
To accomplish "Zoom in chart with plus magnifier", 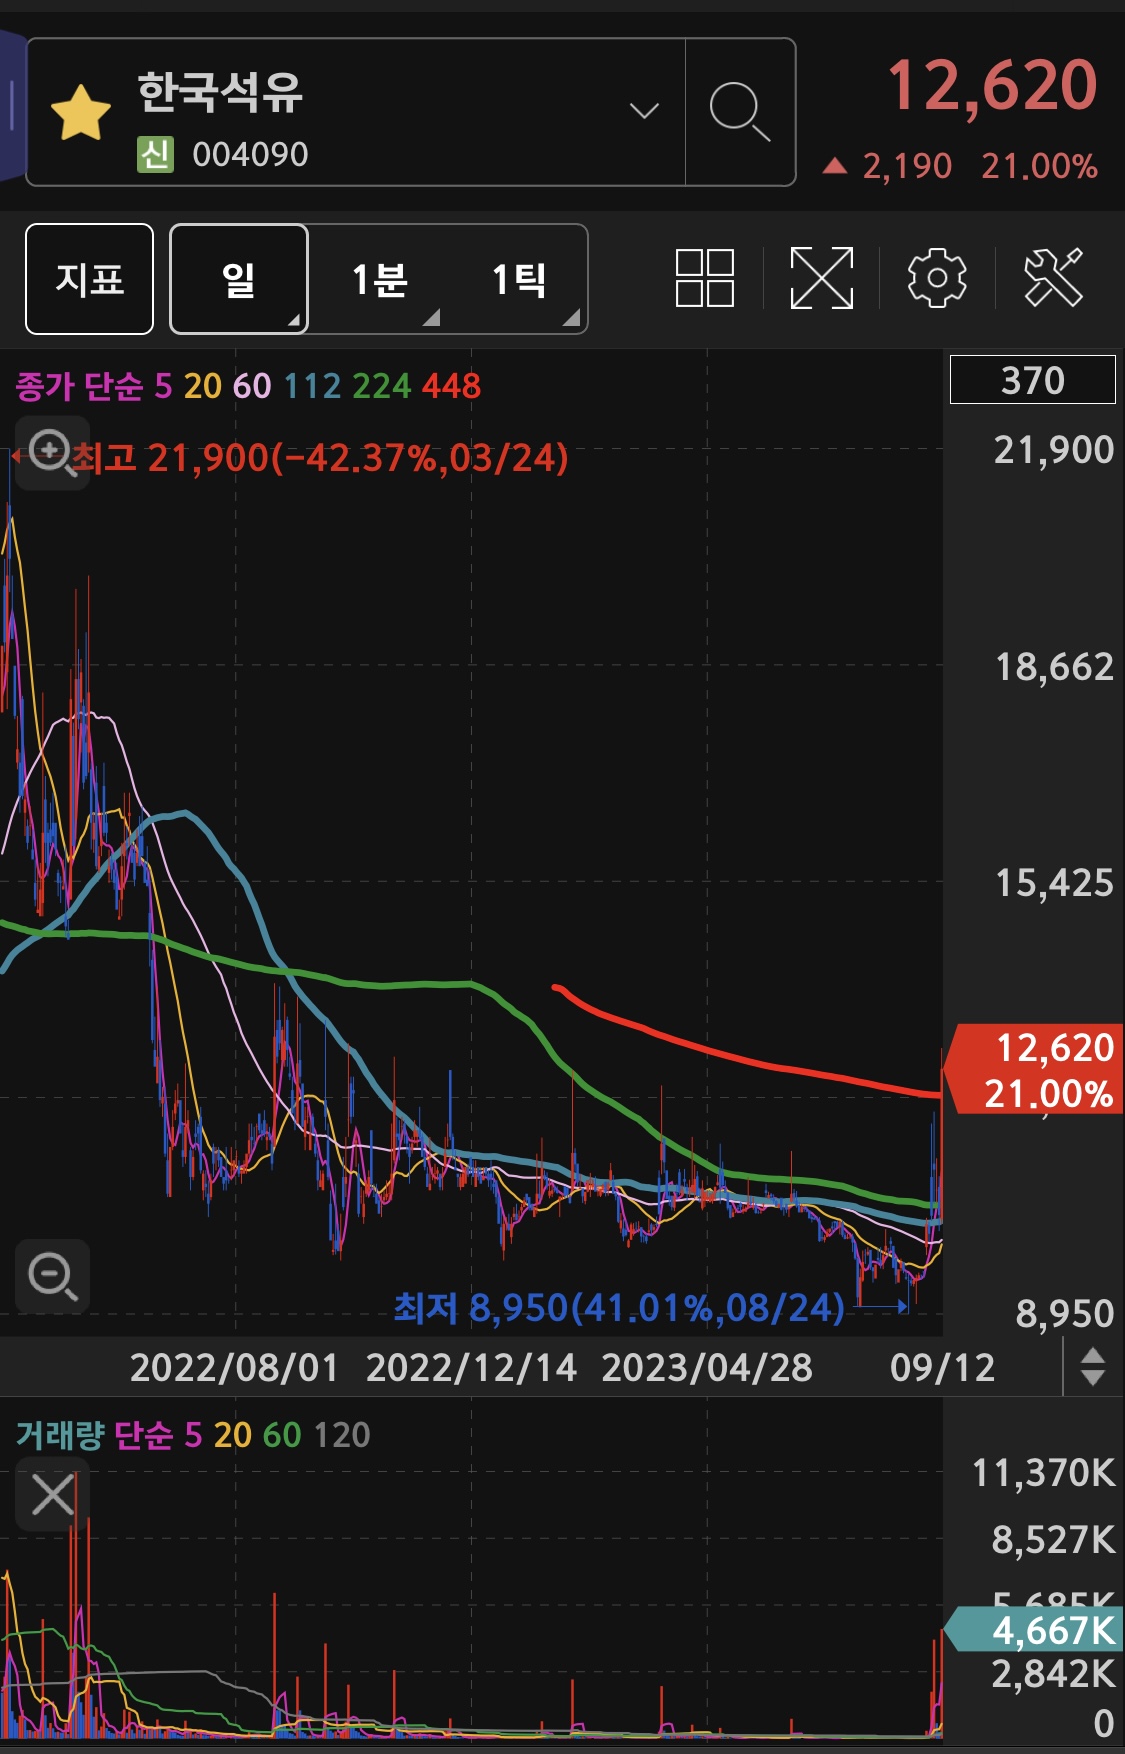I will tap(52, 453).
